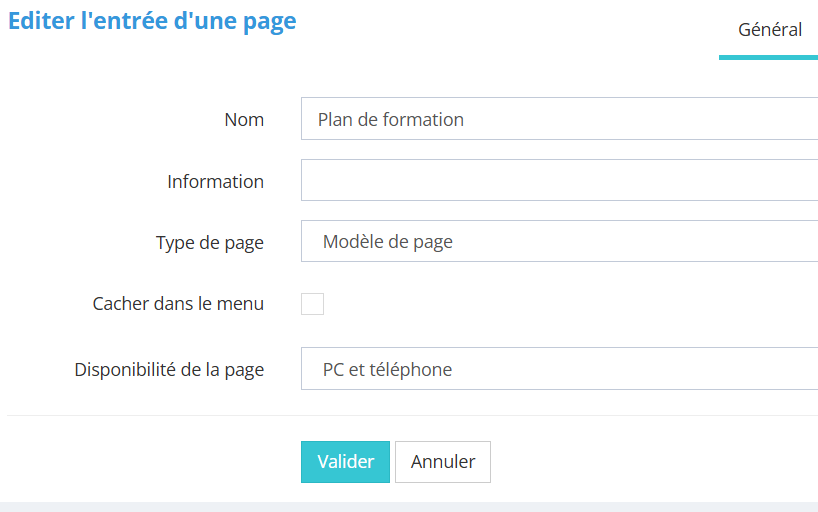Switch to the Général tab

(x=769, y=30)
